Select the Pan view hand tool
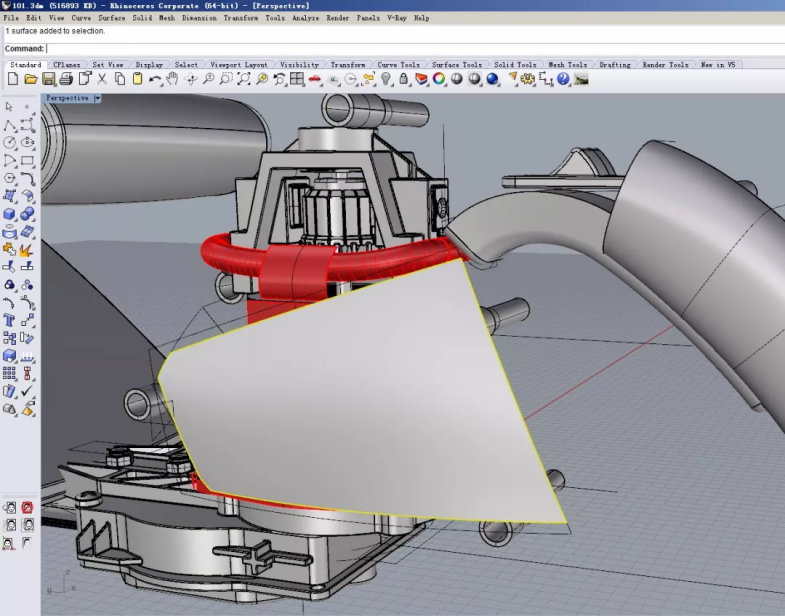Screen dimensions: 785x616 [172, 79]
